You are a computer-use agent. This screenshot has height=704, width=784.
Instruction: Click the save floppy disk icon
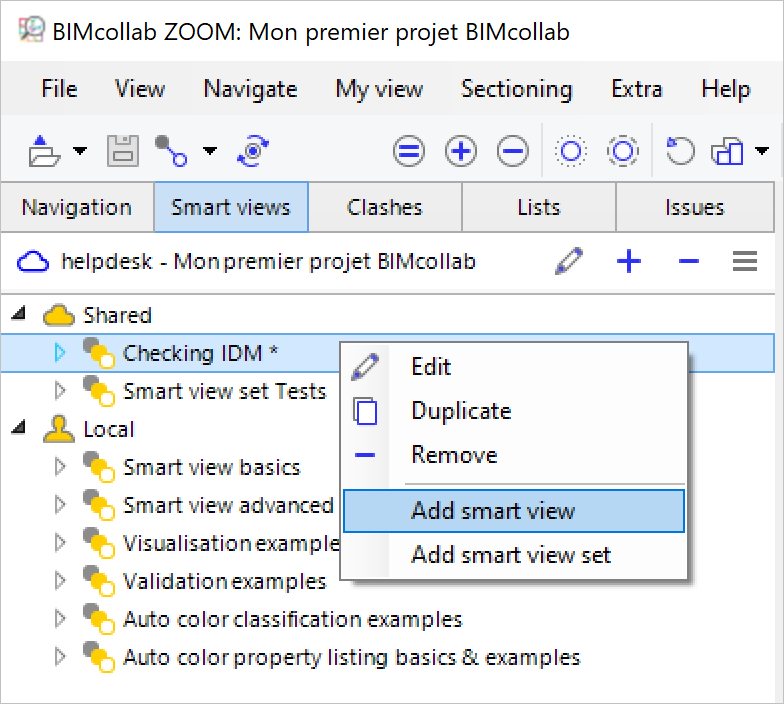click(122, 151)
